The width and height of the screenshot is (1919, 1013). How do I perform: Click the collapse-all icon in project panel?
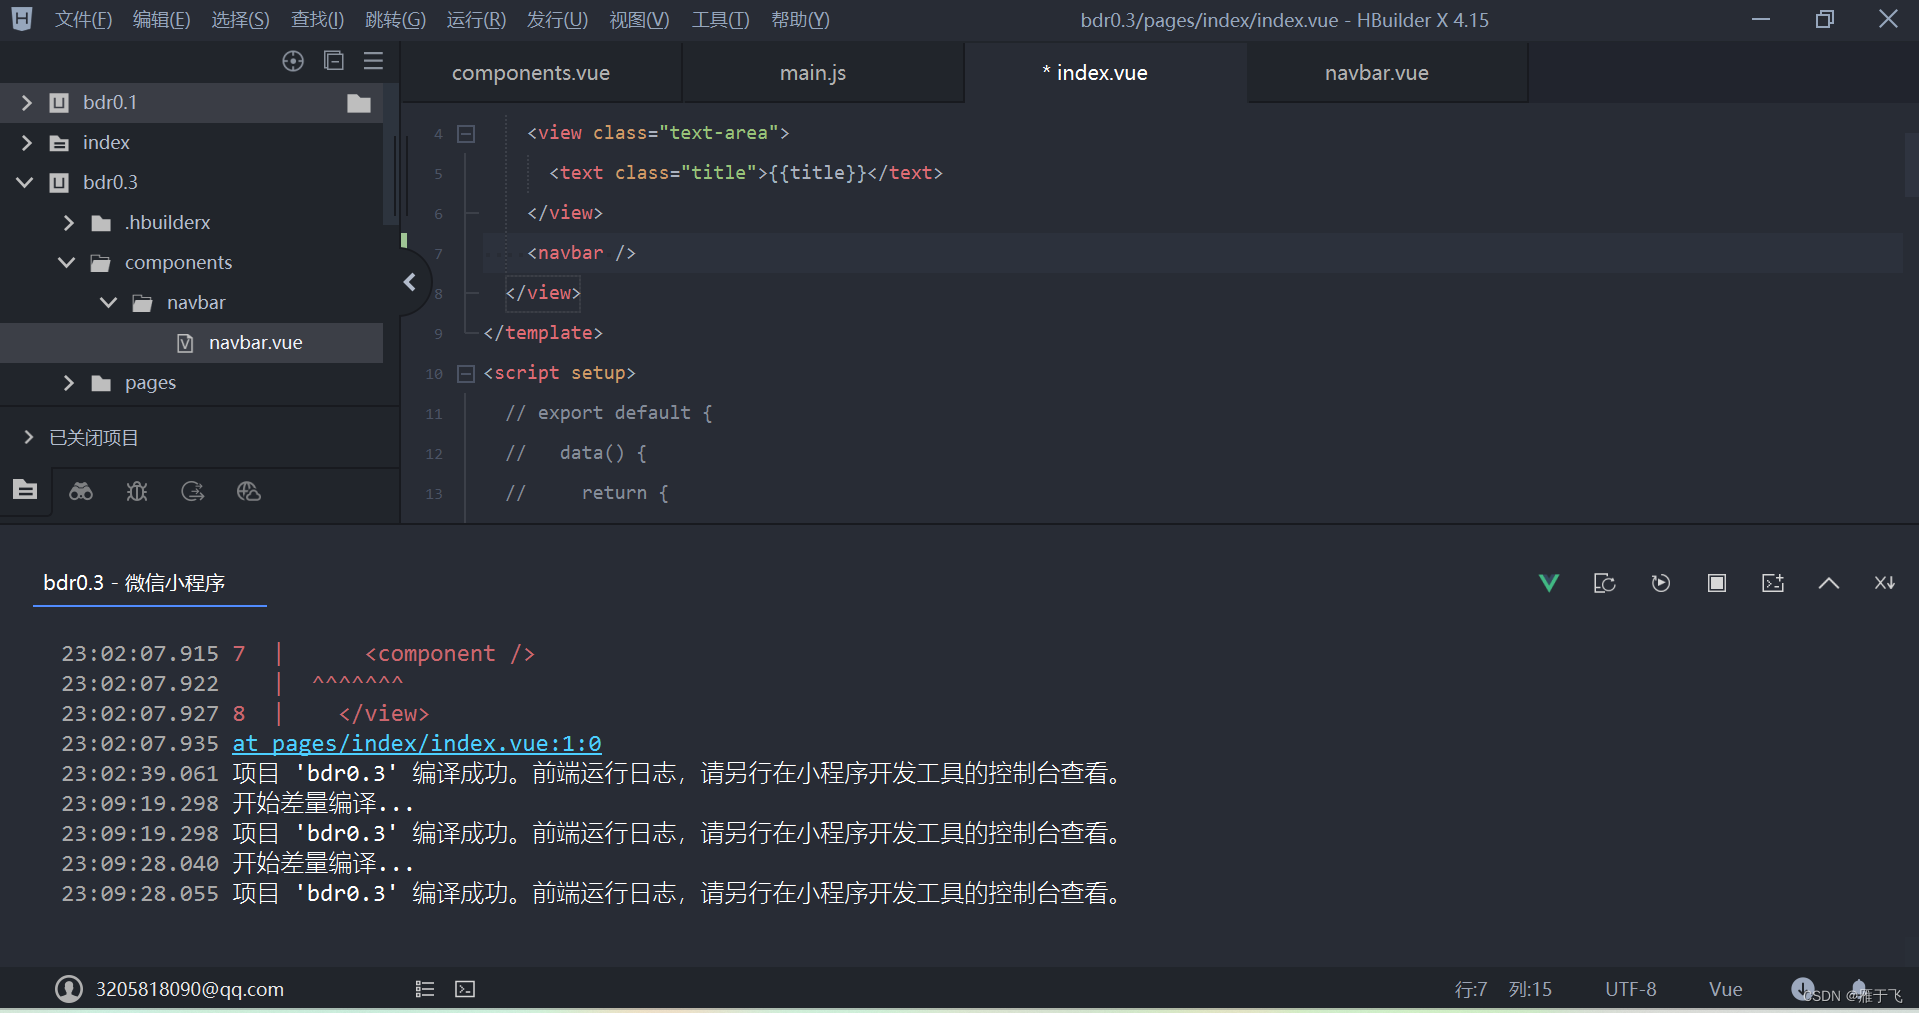point(334,61)
